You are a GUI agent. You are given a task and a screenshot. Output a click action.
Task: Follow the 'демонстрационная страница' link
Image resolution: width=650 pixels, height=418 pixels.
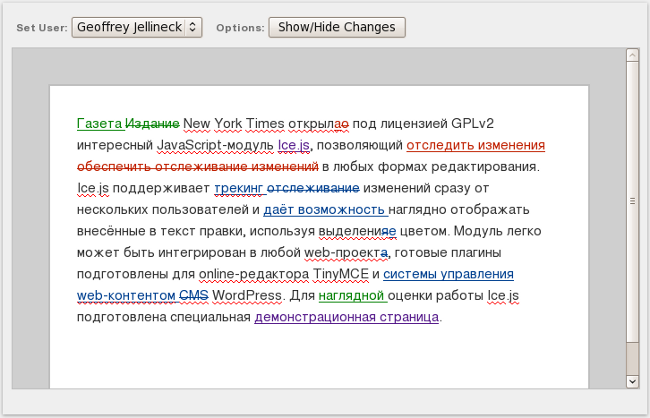point(347,318)
